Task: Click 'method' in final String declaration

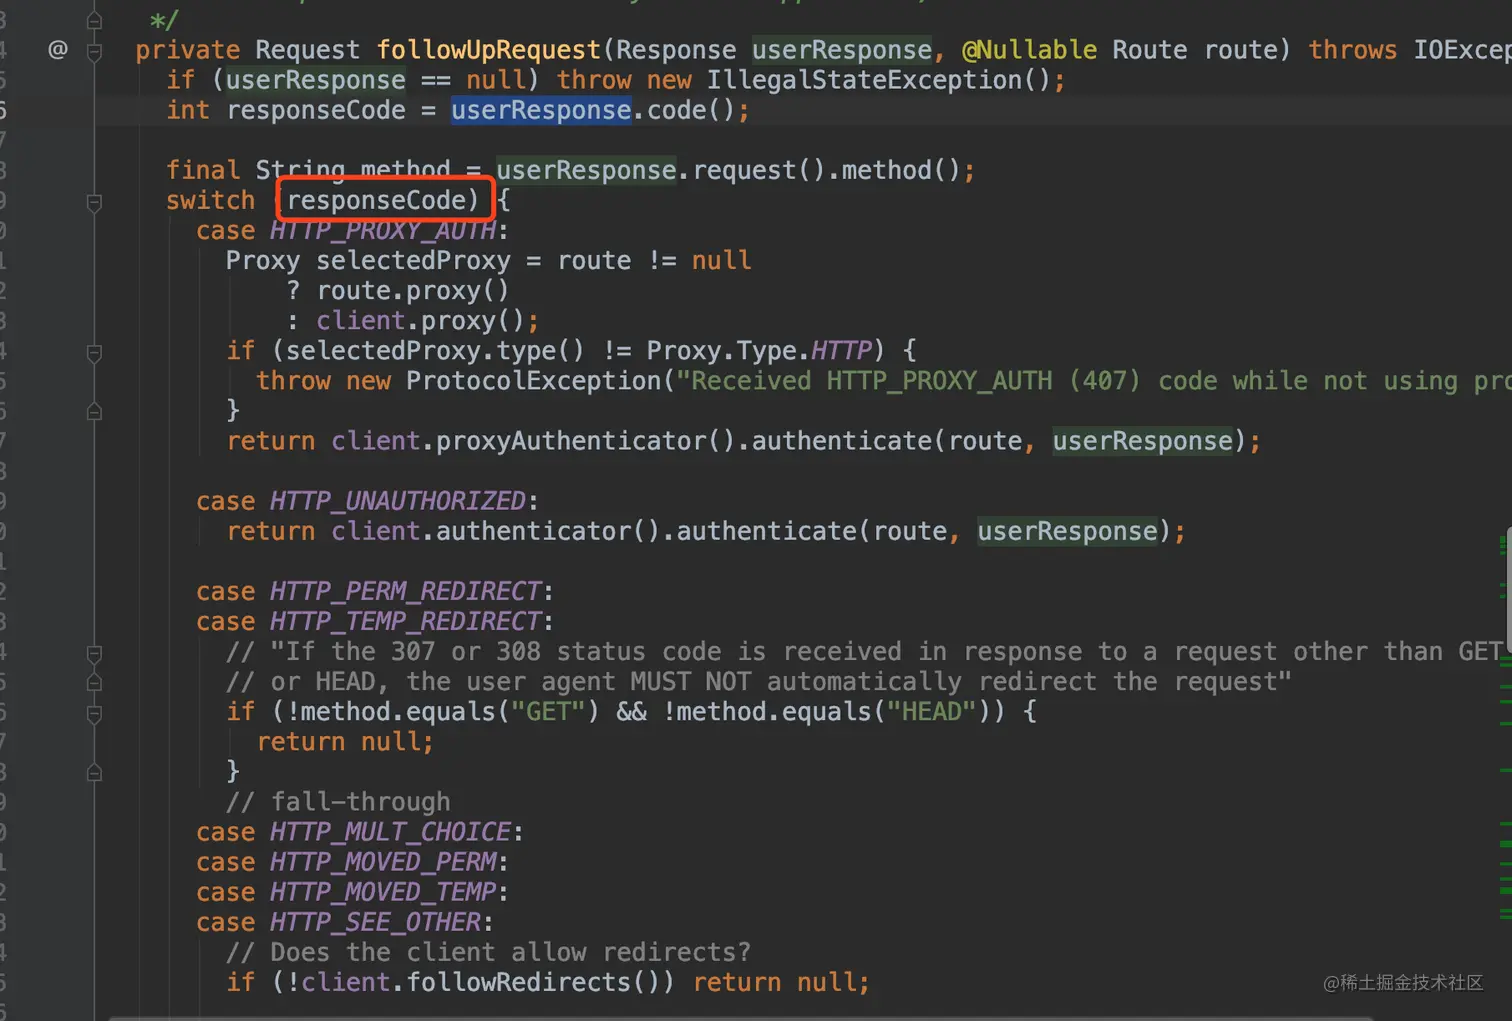Action: click(x=405, y=170)
